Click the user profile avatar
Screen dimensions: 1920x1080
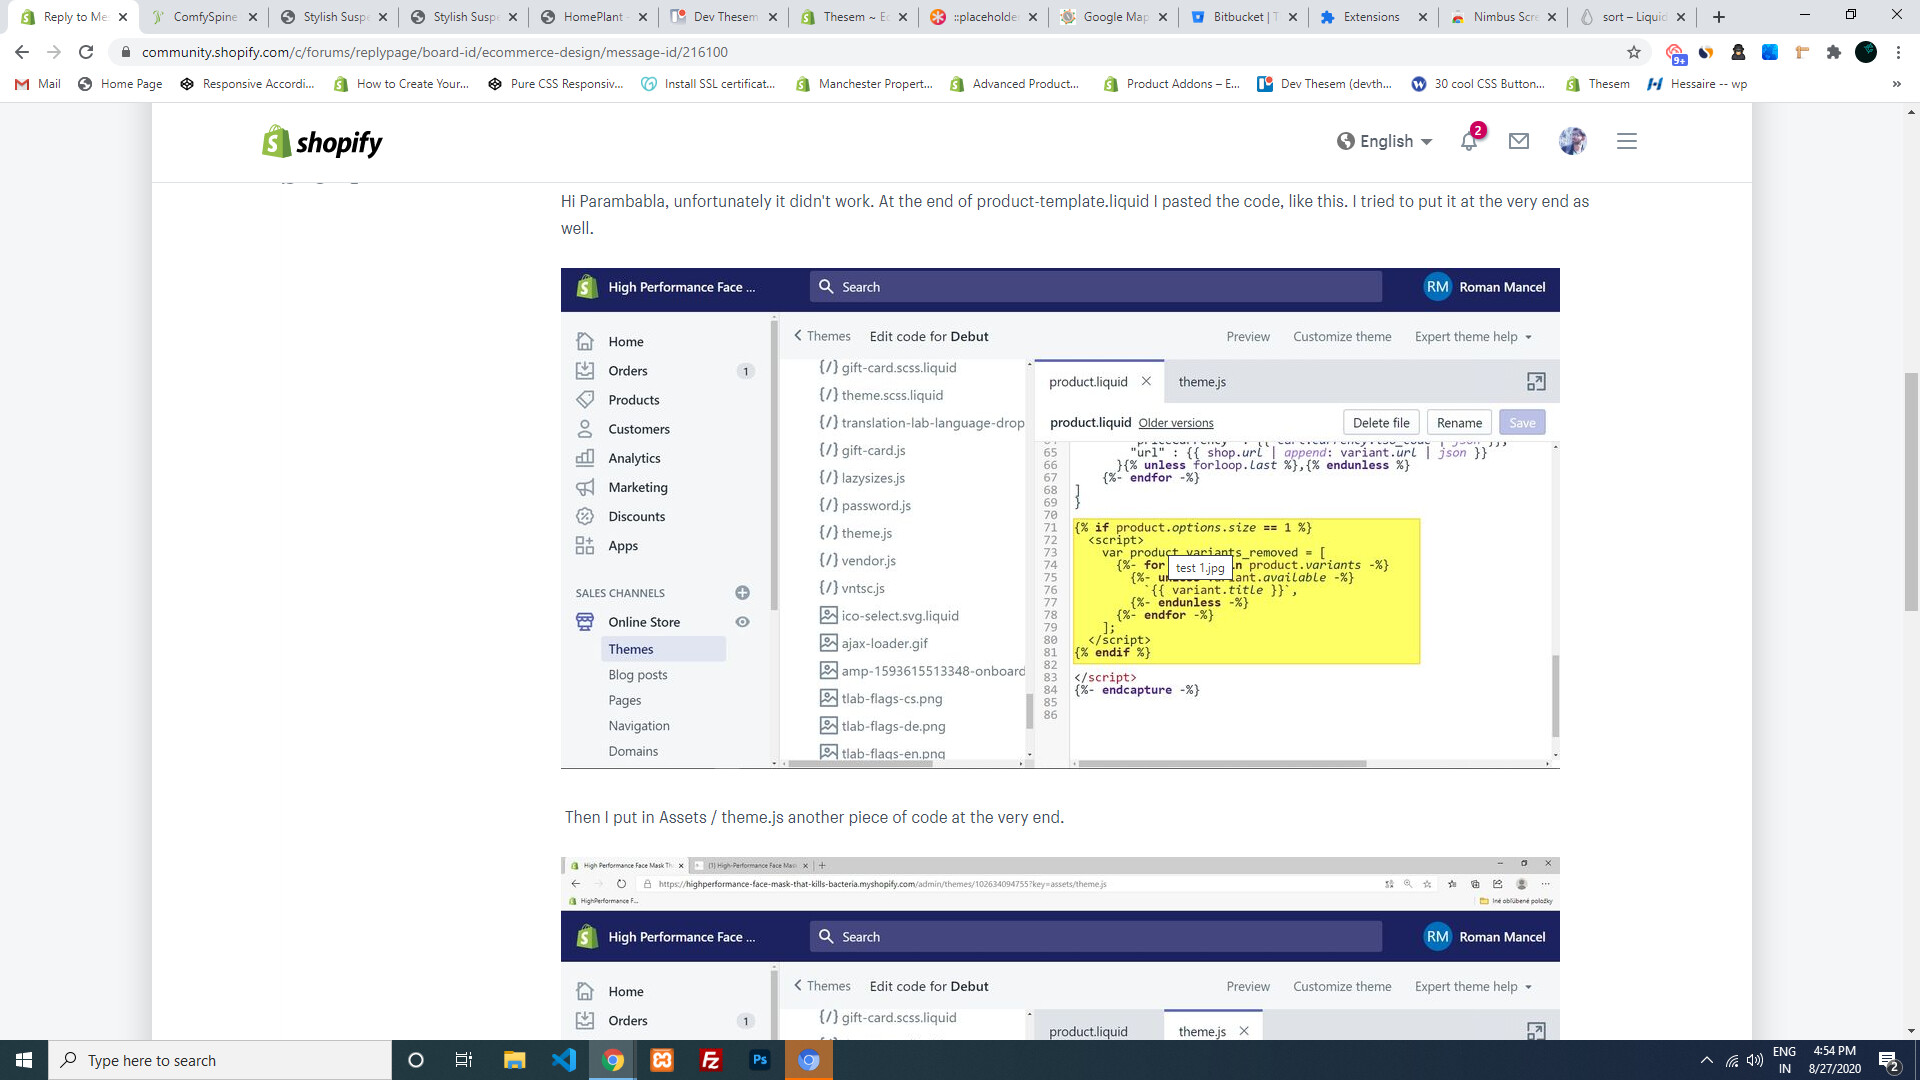click(x=1572, y=141)
